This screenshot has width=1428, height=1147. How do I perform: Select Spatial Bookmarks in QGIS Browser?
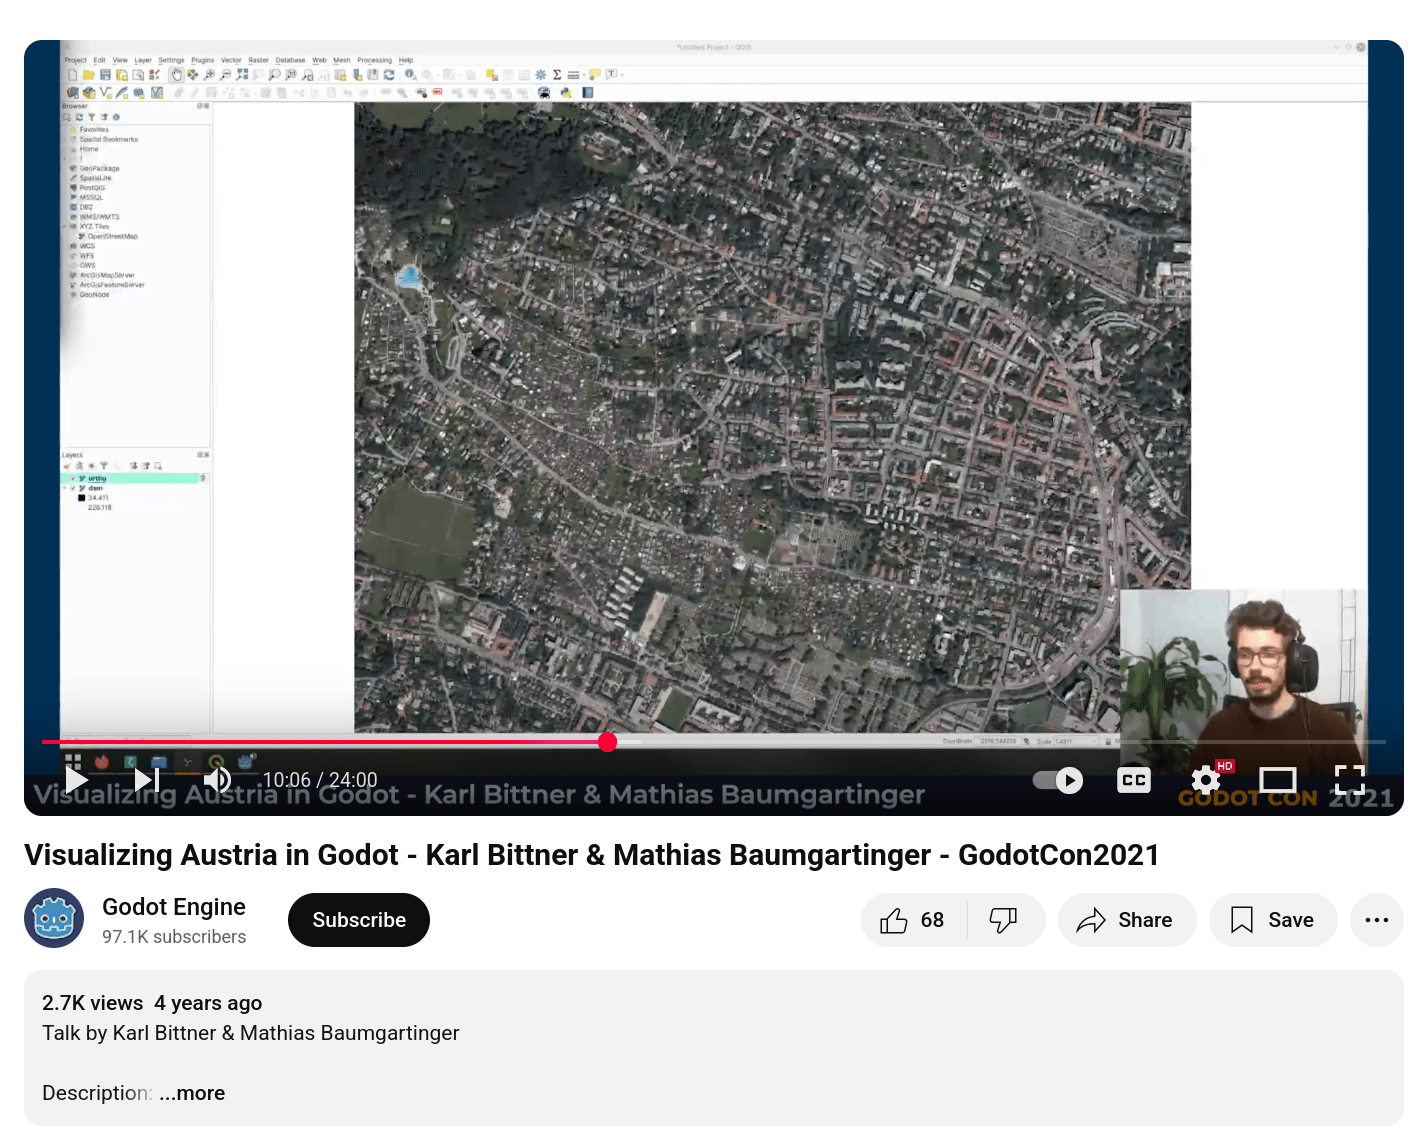click(x=108, y=139)
